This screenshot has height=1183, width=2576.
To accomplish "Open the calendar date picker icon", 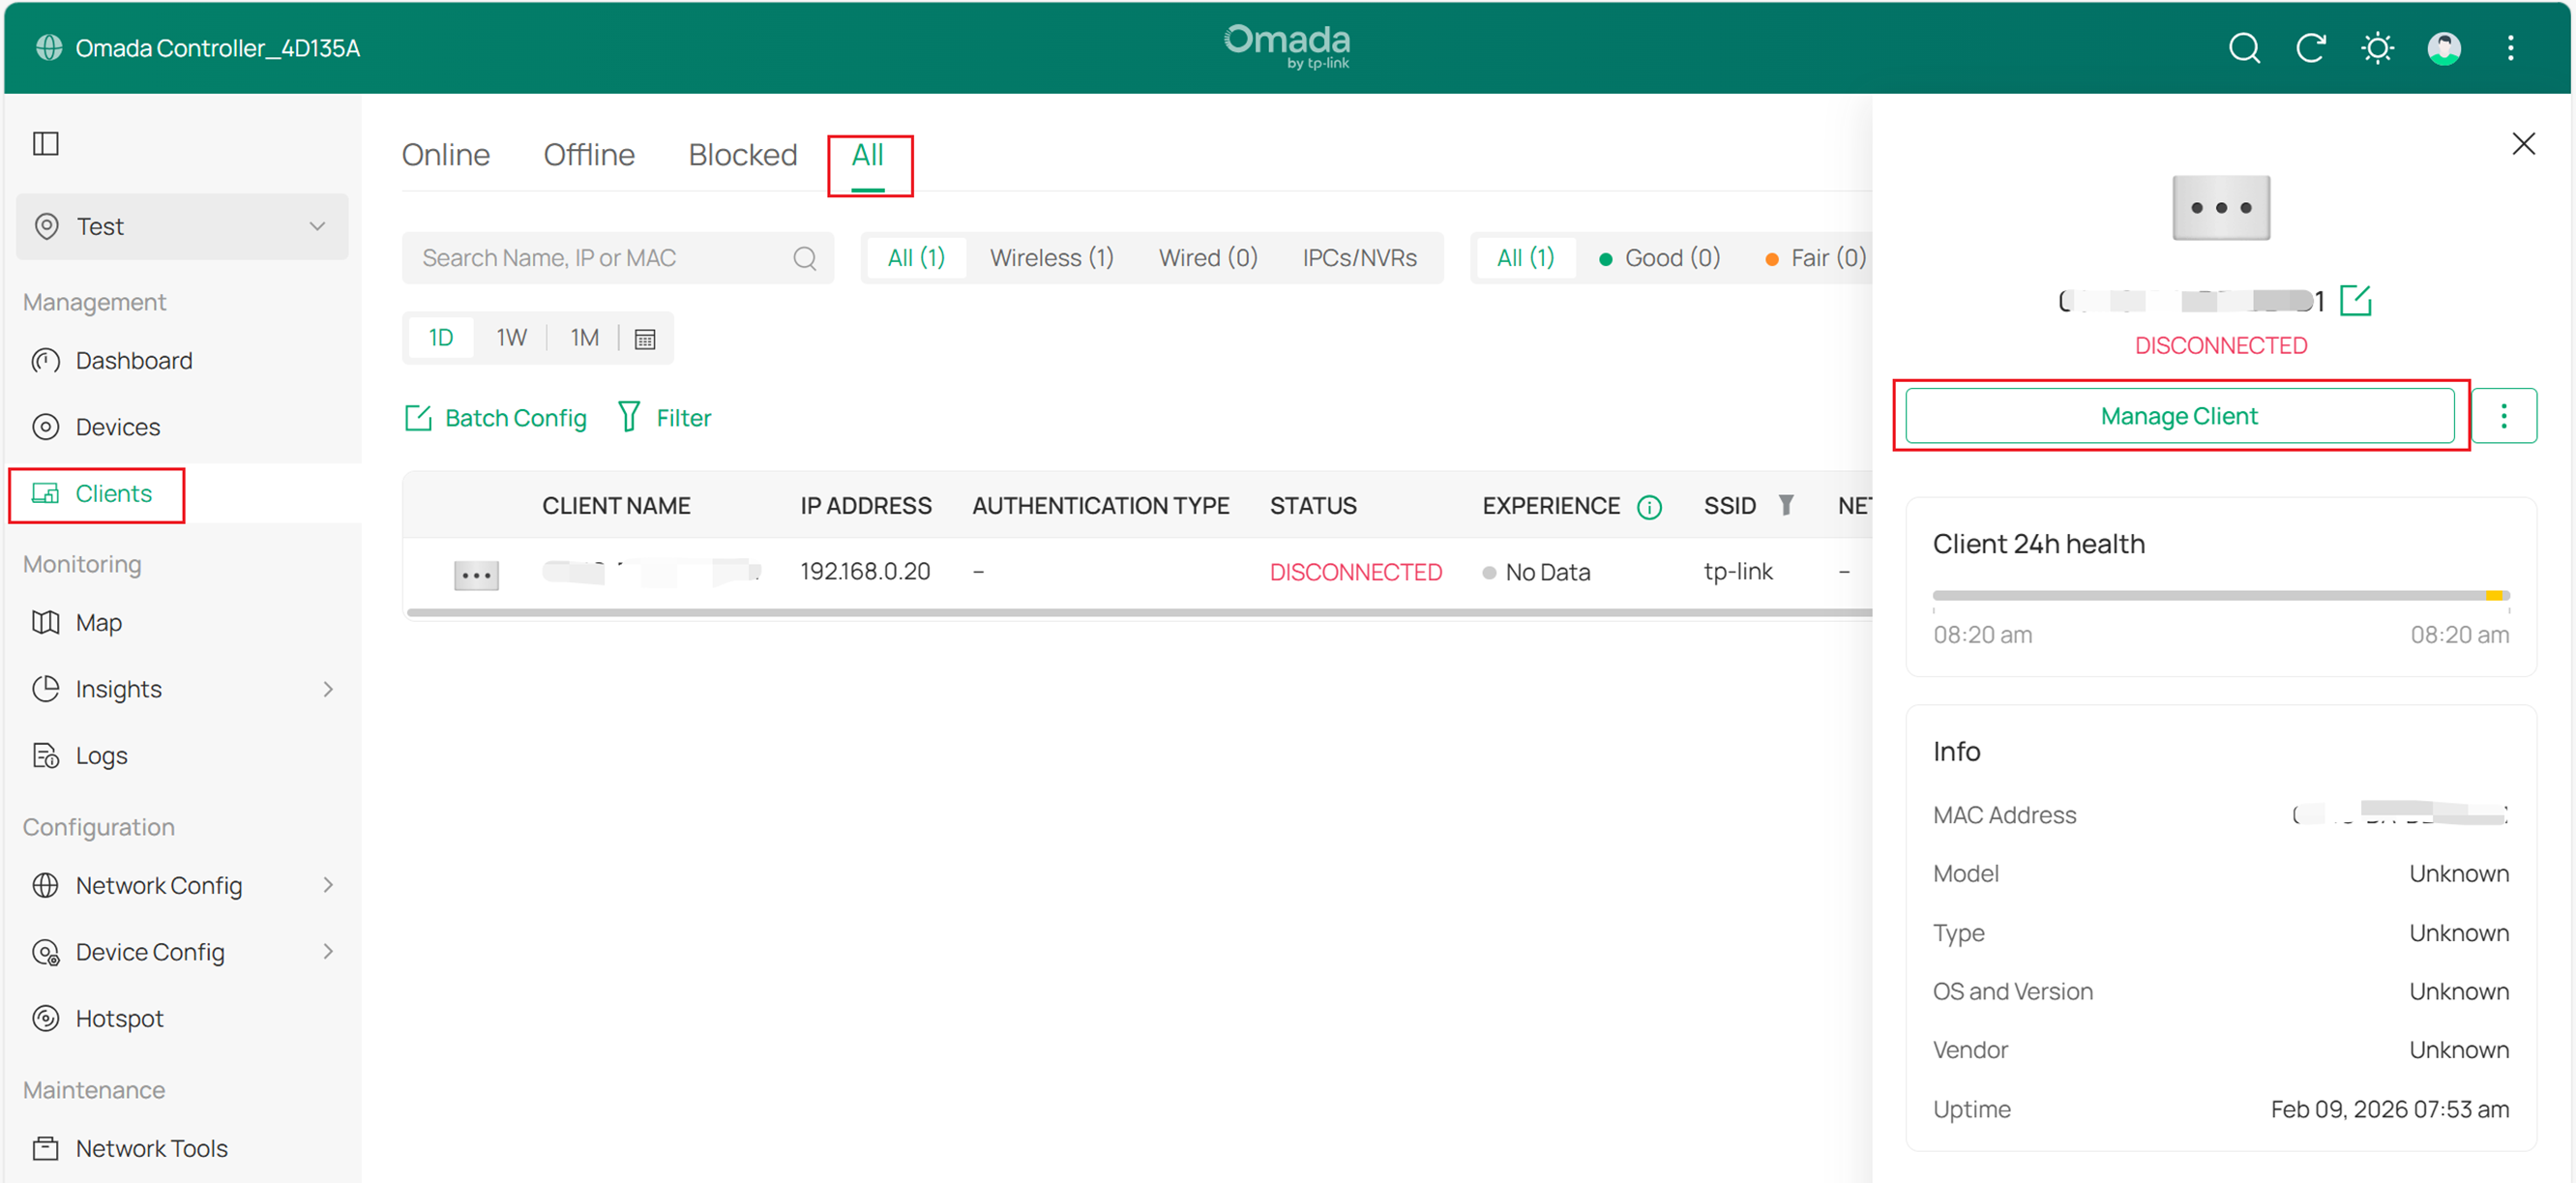I will pos(644,338).
